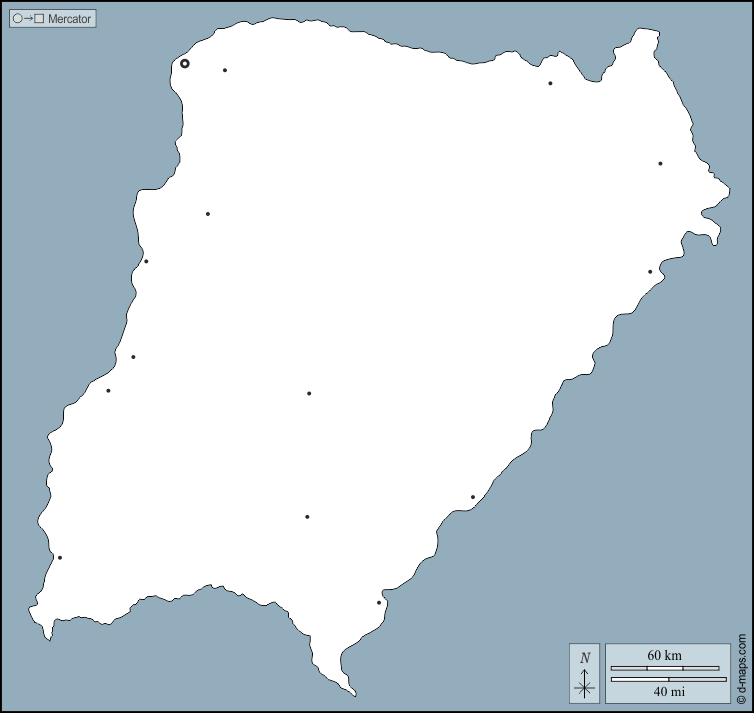Screen dimensions: 754x713
Task: Click the upper dot of the mid-west pair
Action: pos(133,357)
